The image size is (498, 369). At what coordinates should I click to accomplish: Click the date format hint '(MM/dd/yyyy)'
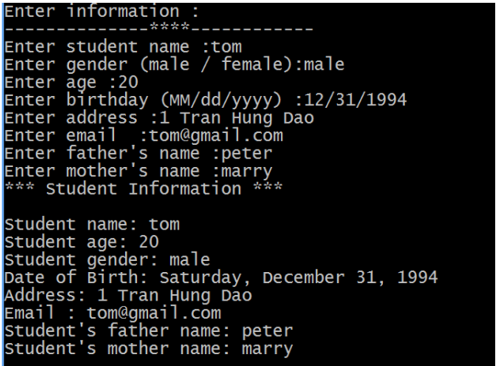tap(222, 100)
